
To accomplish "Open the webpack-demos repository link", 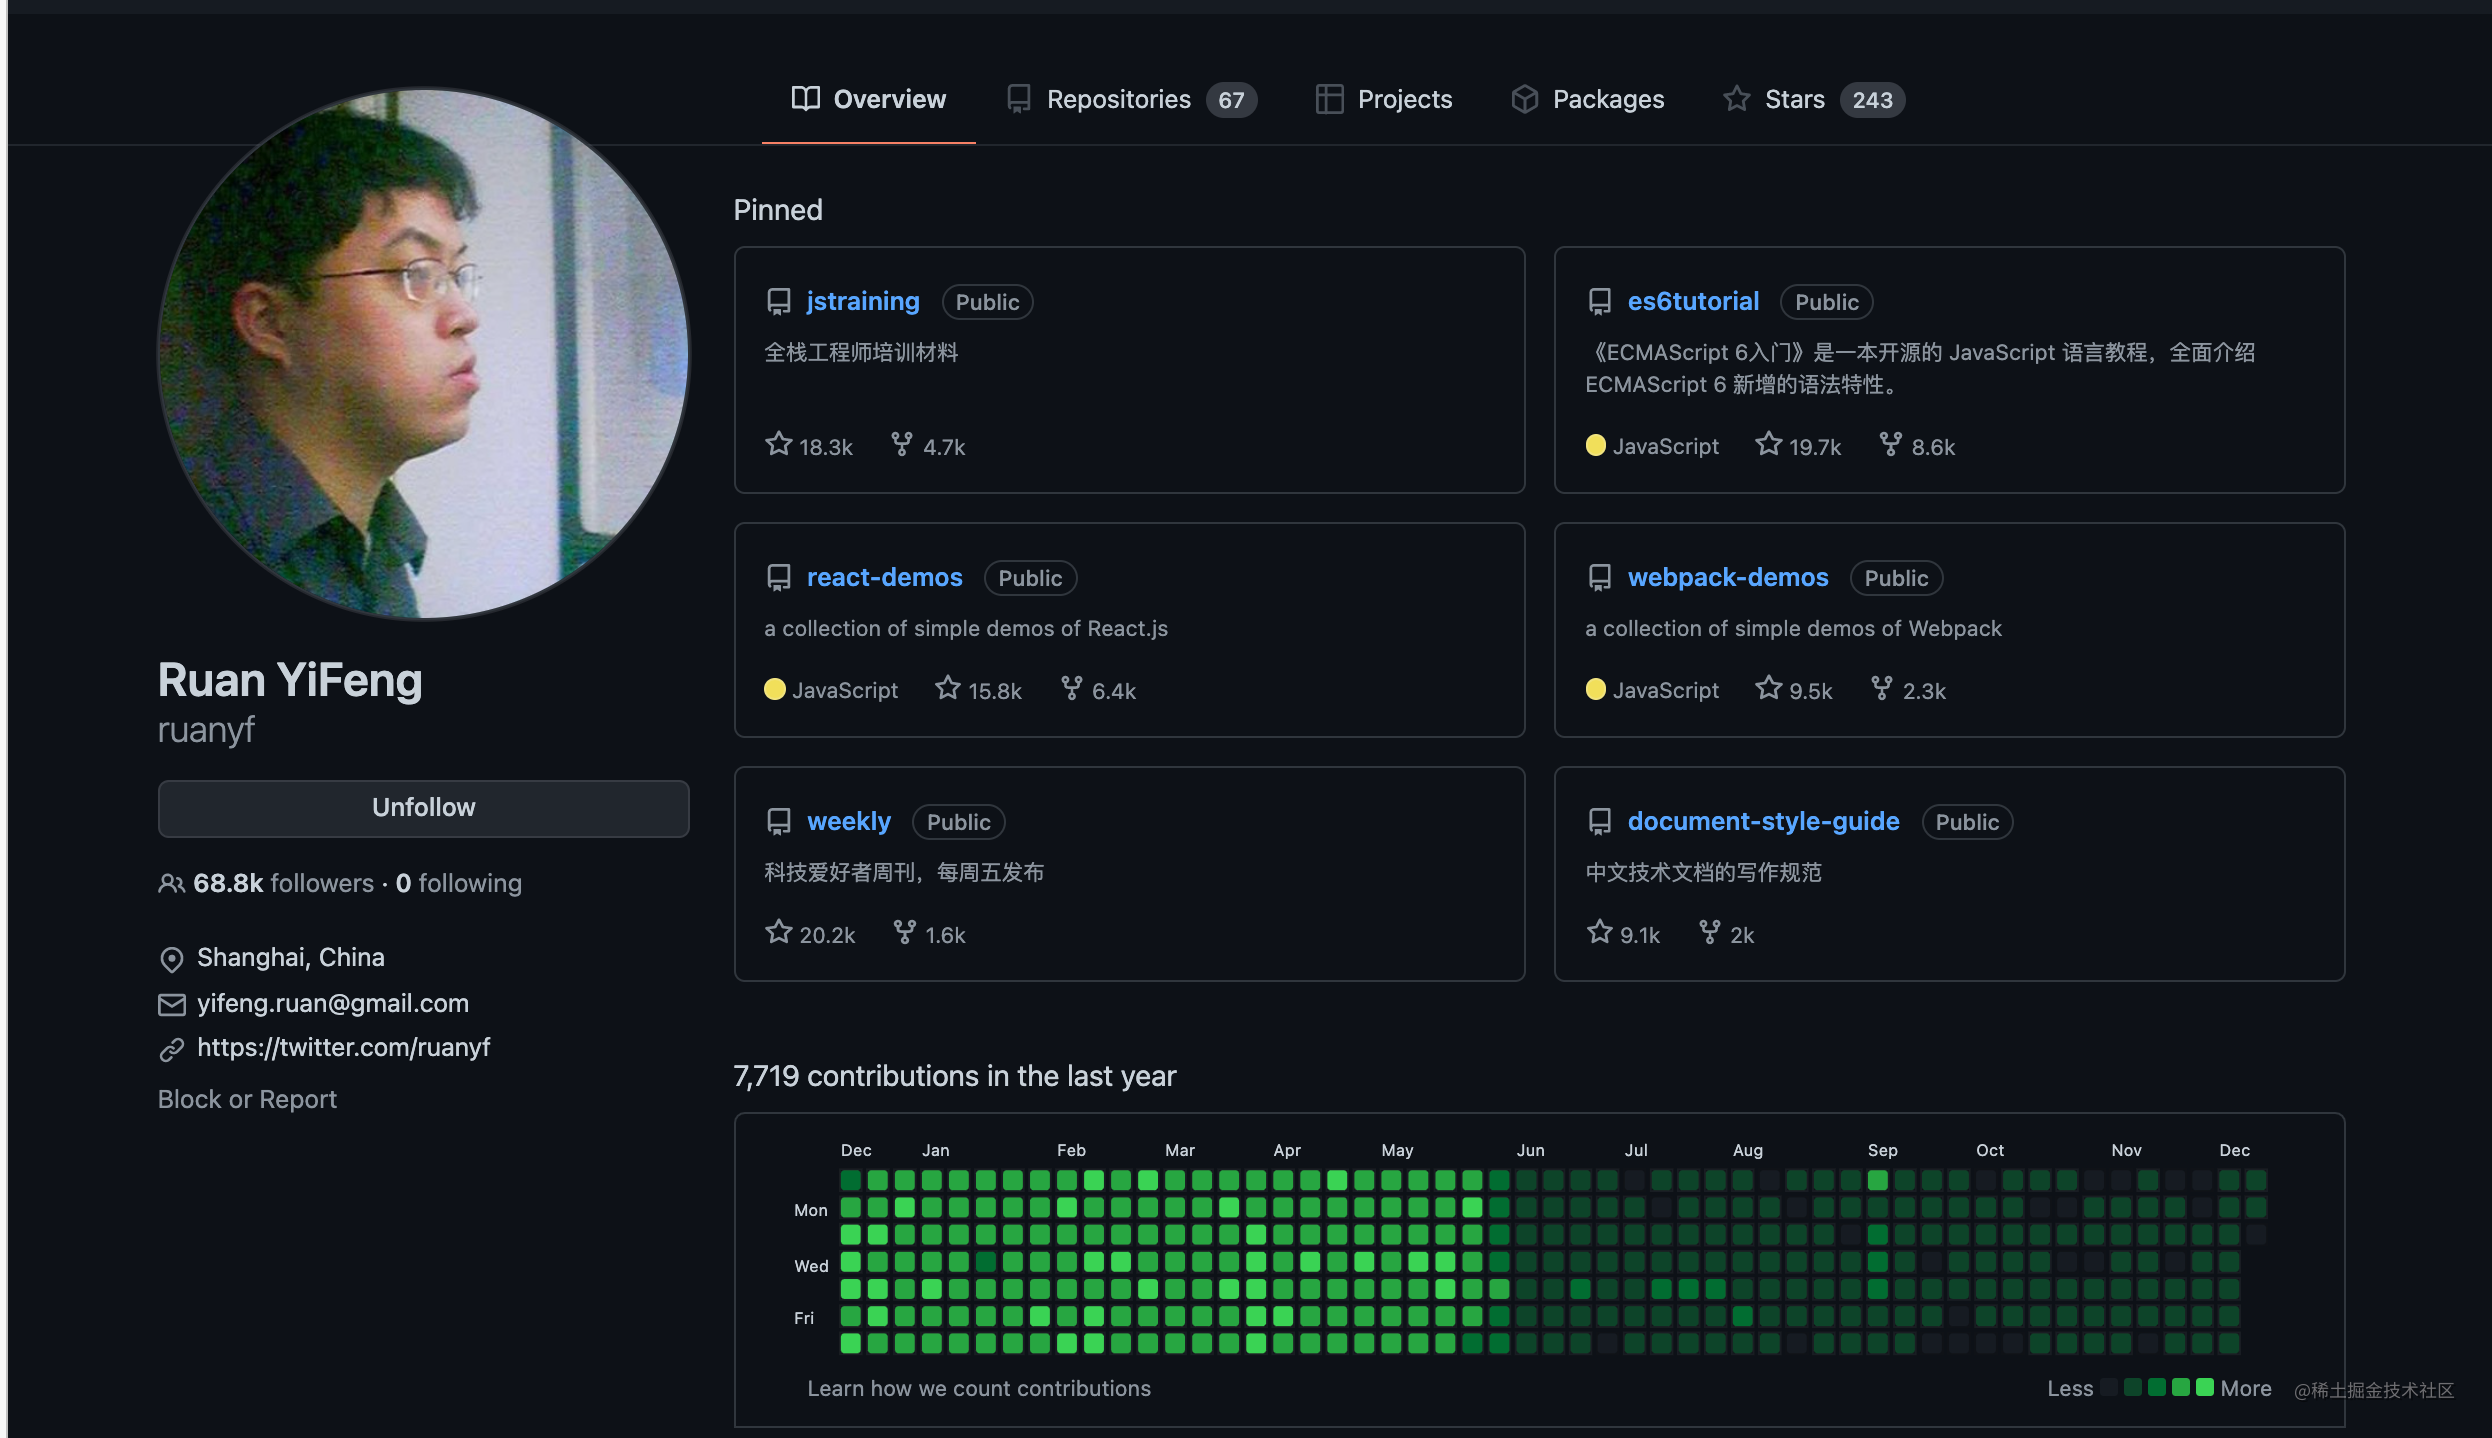I will tap(1727, 577).
